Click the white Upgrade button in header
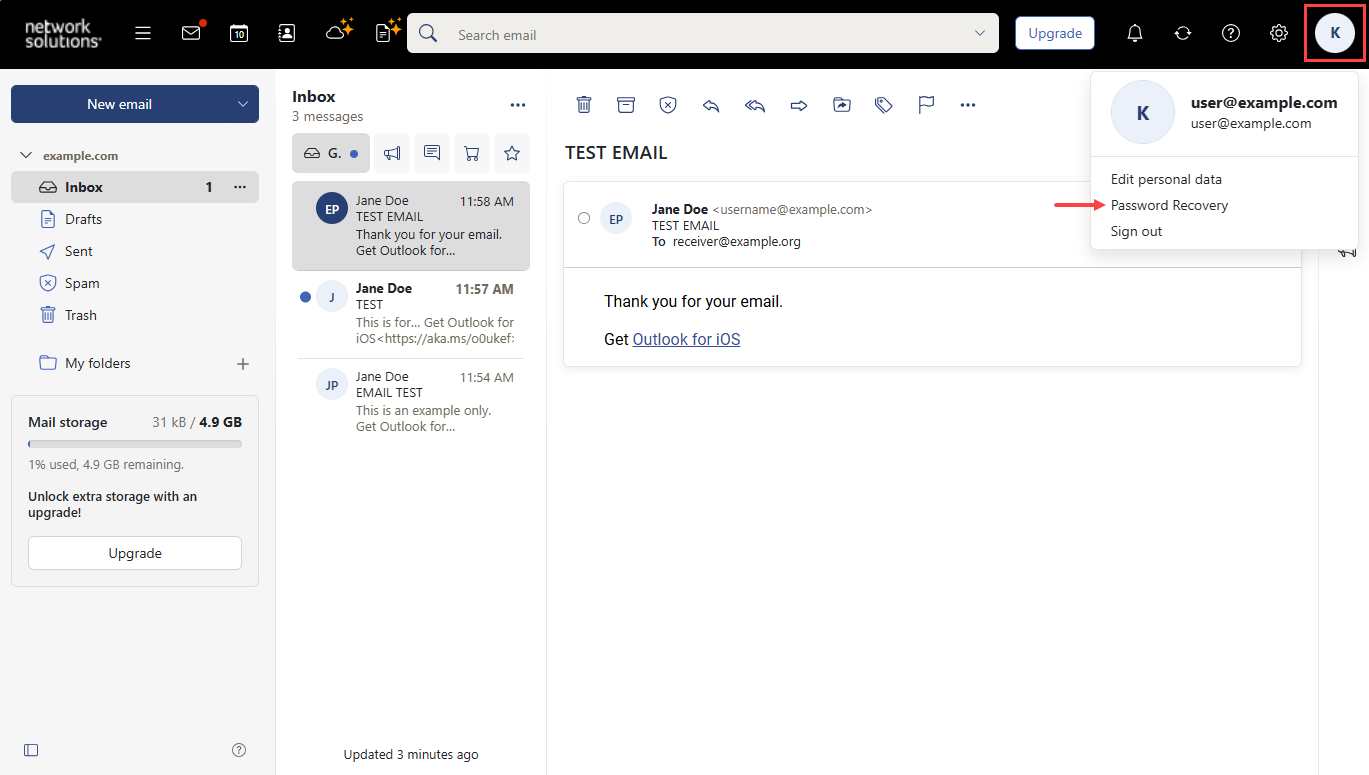Image resolution: width=1369 pixels, height=775 pixels. (x=1055, y=33)
